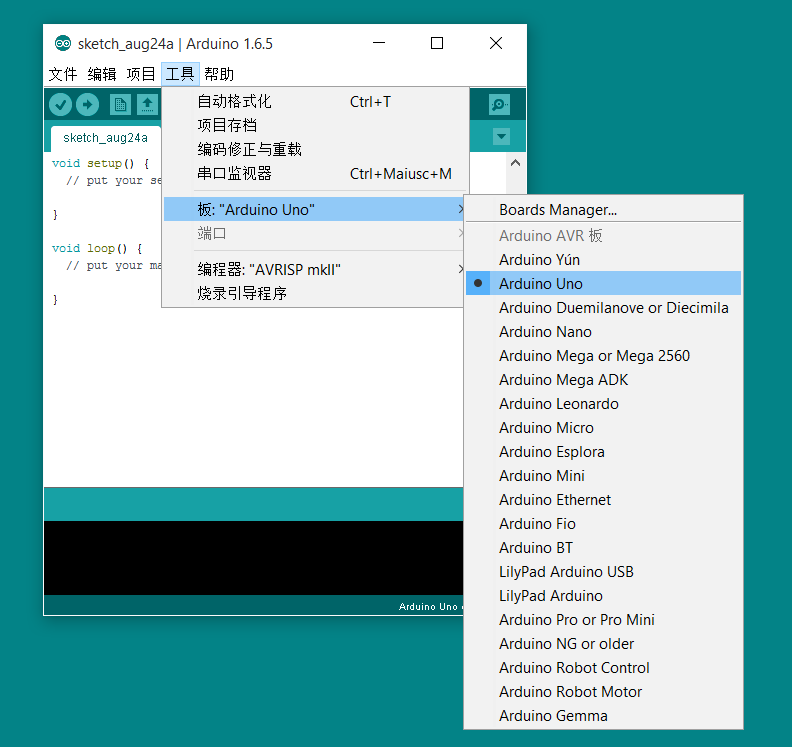Click 烧录引导程序 menu entry
The width and height of the screenshot is (792, 747).
point(242,294)
